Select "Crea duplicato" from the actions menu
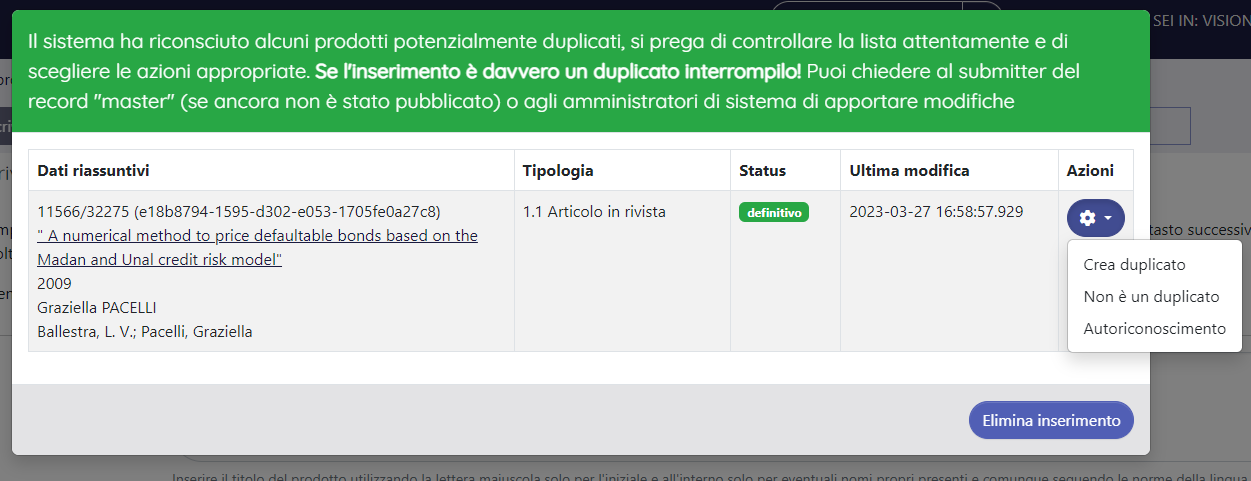 pos(1134,265)
